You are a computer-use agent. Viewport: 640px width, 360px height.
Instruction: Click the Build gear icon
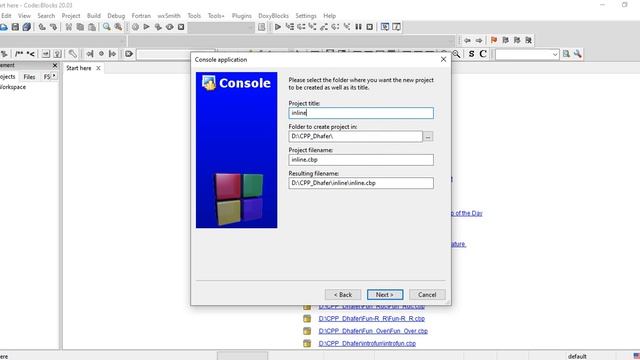pyautogui.click(x=135, y=27)
